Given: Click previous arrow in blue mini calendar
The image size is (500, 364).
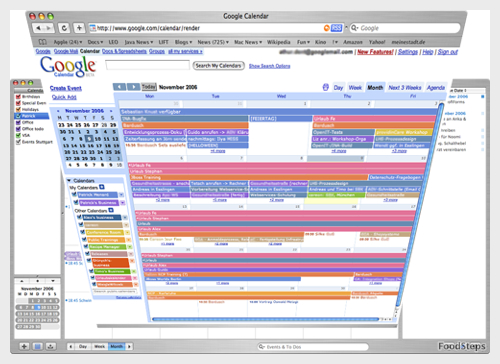Looking at the screenshot, I should 59,111.
